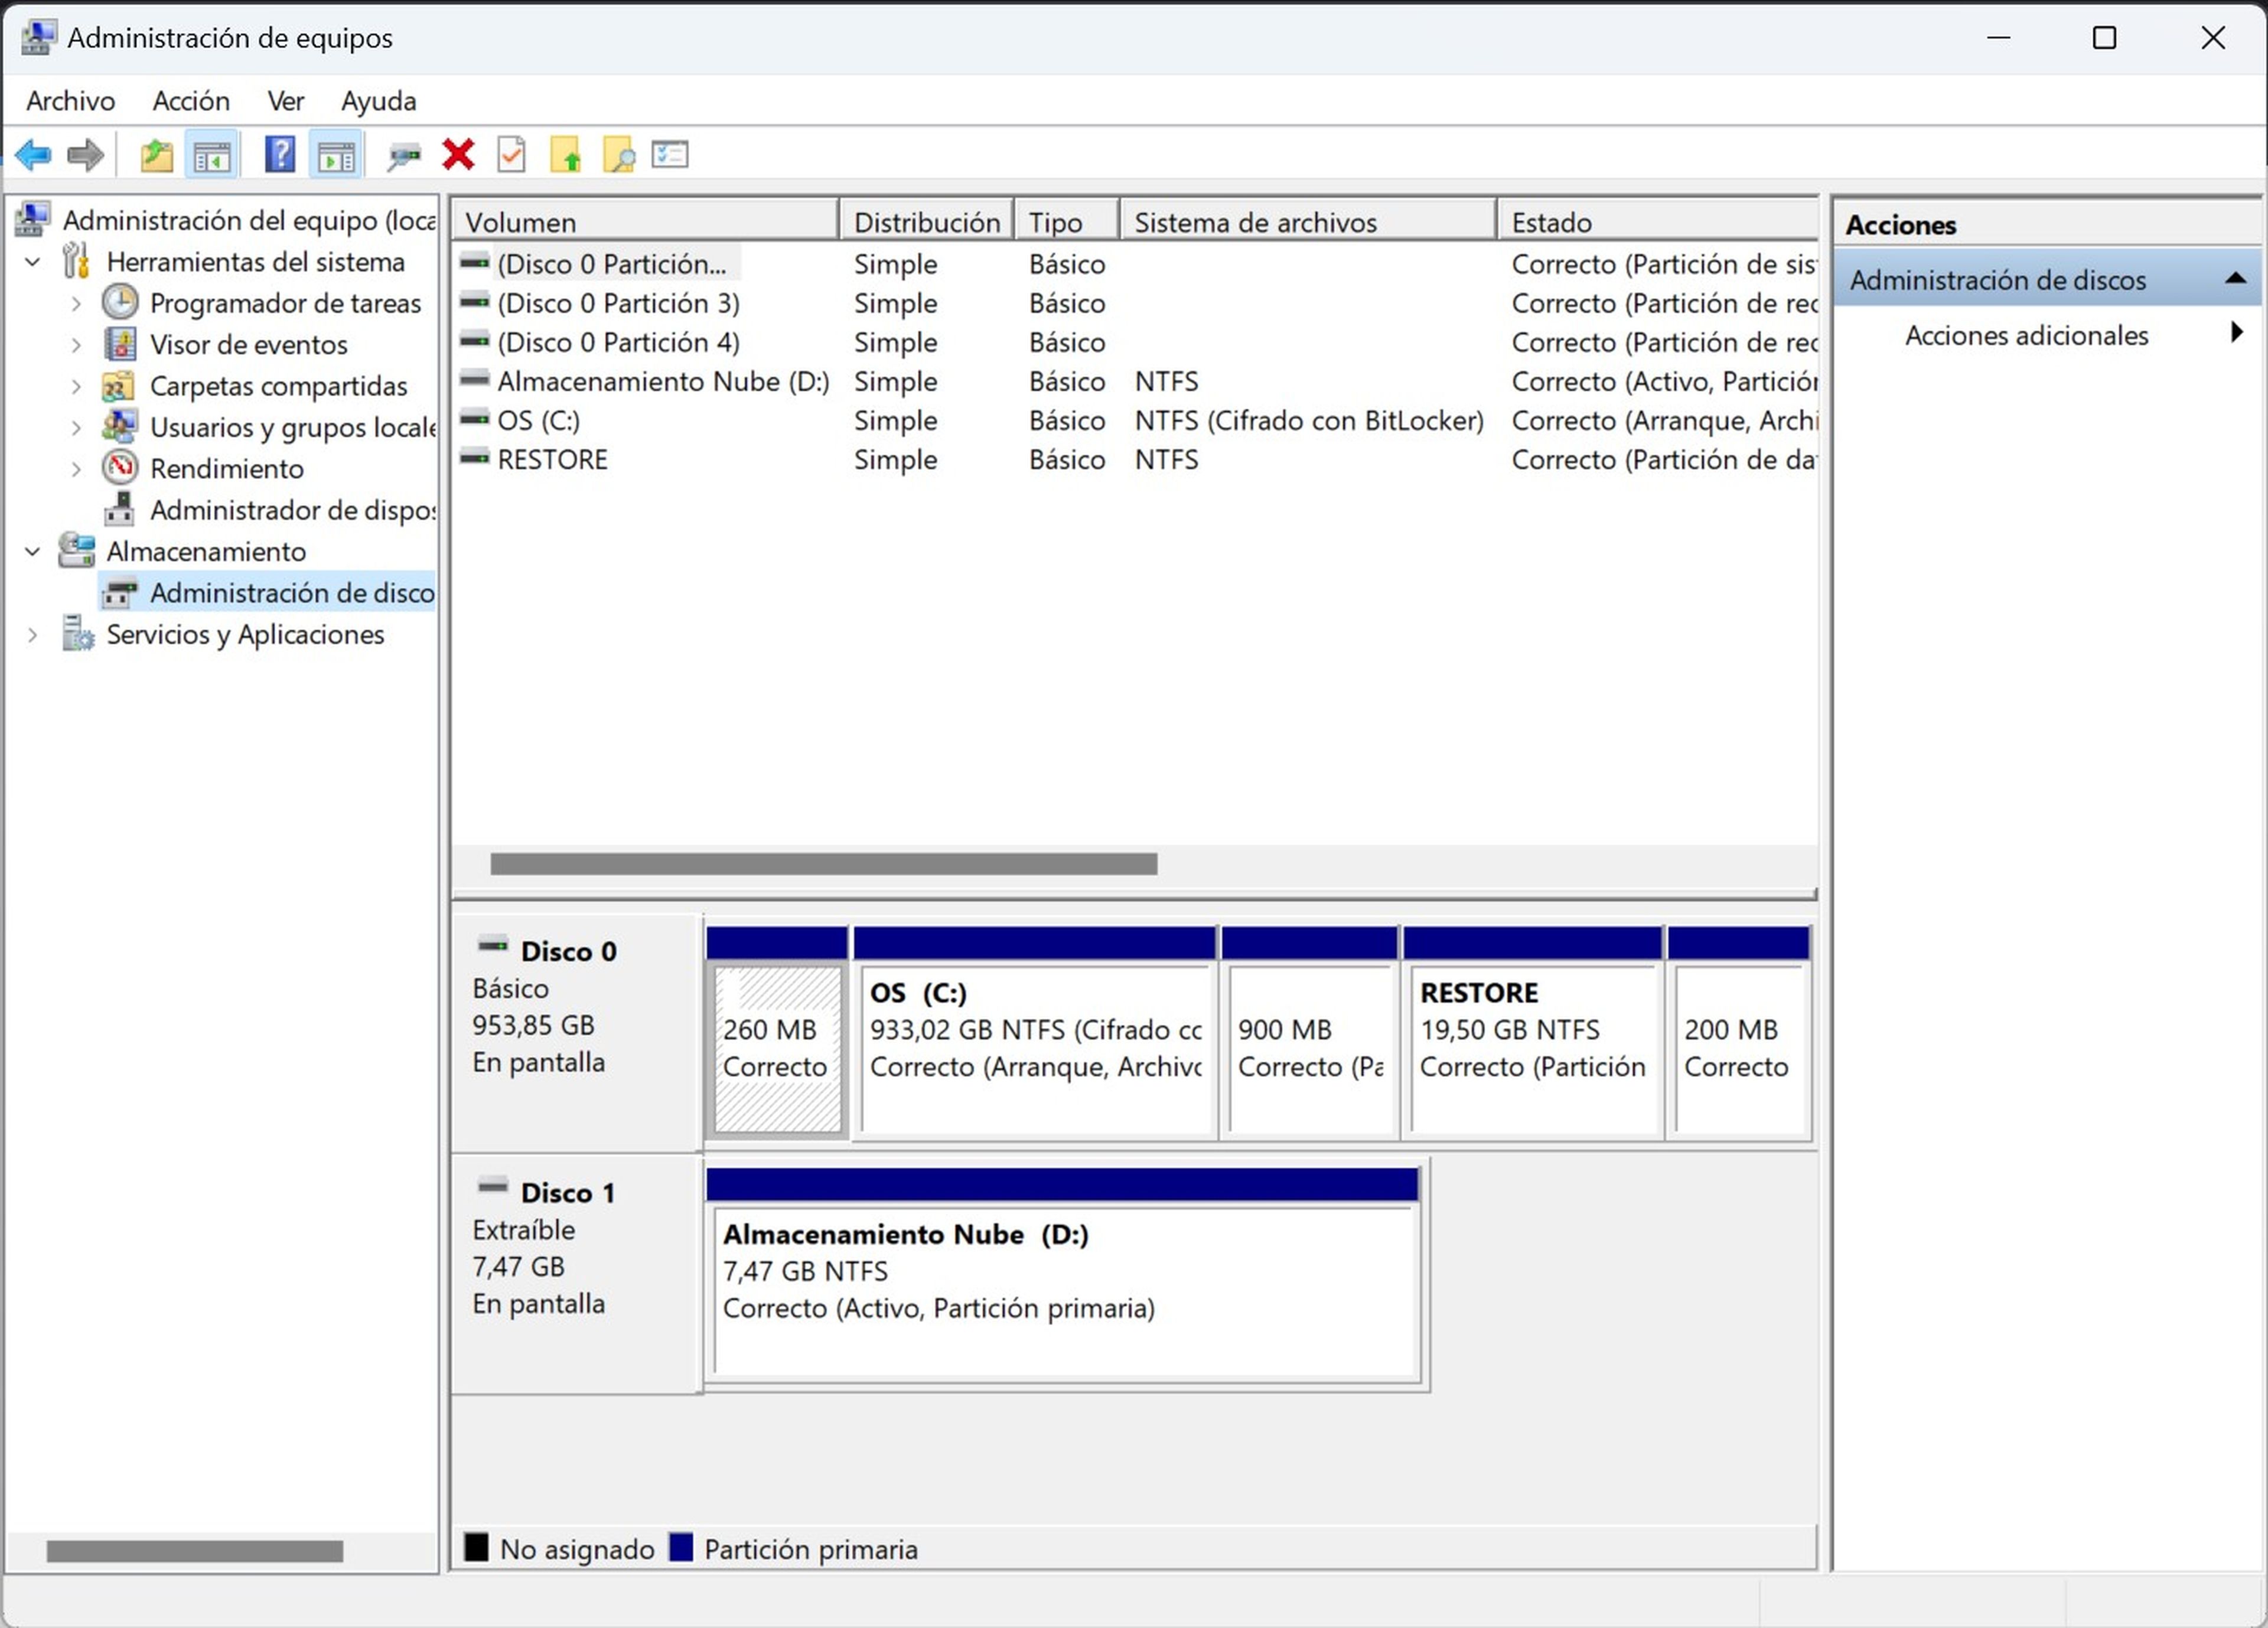
Task: Select the 200 MB partition block
Action: point(1739,1033)
